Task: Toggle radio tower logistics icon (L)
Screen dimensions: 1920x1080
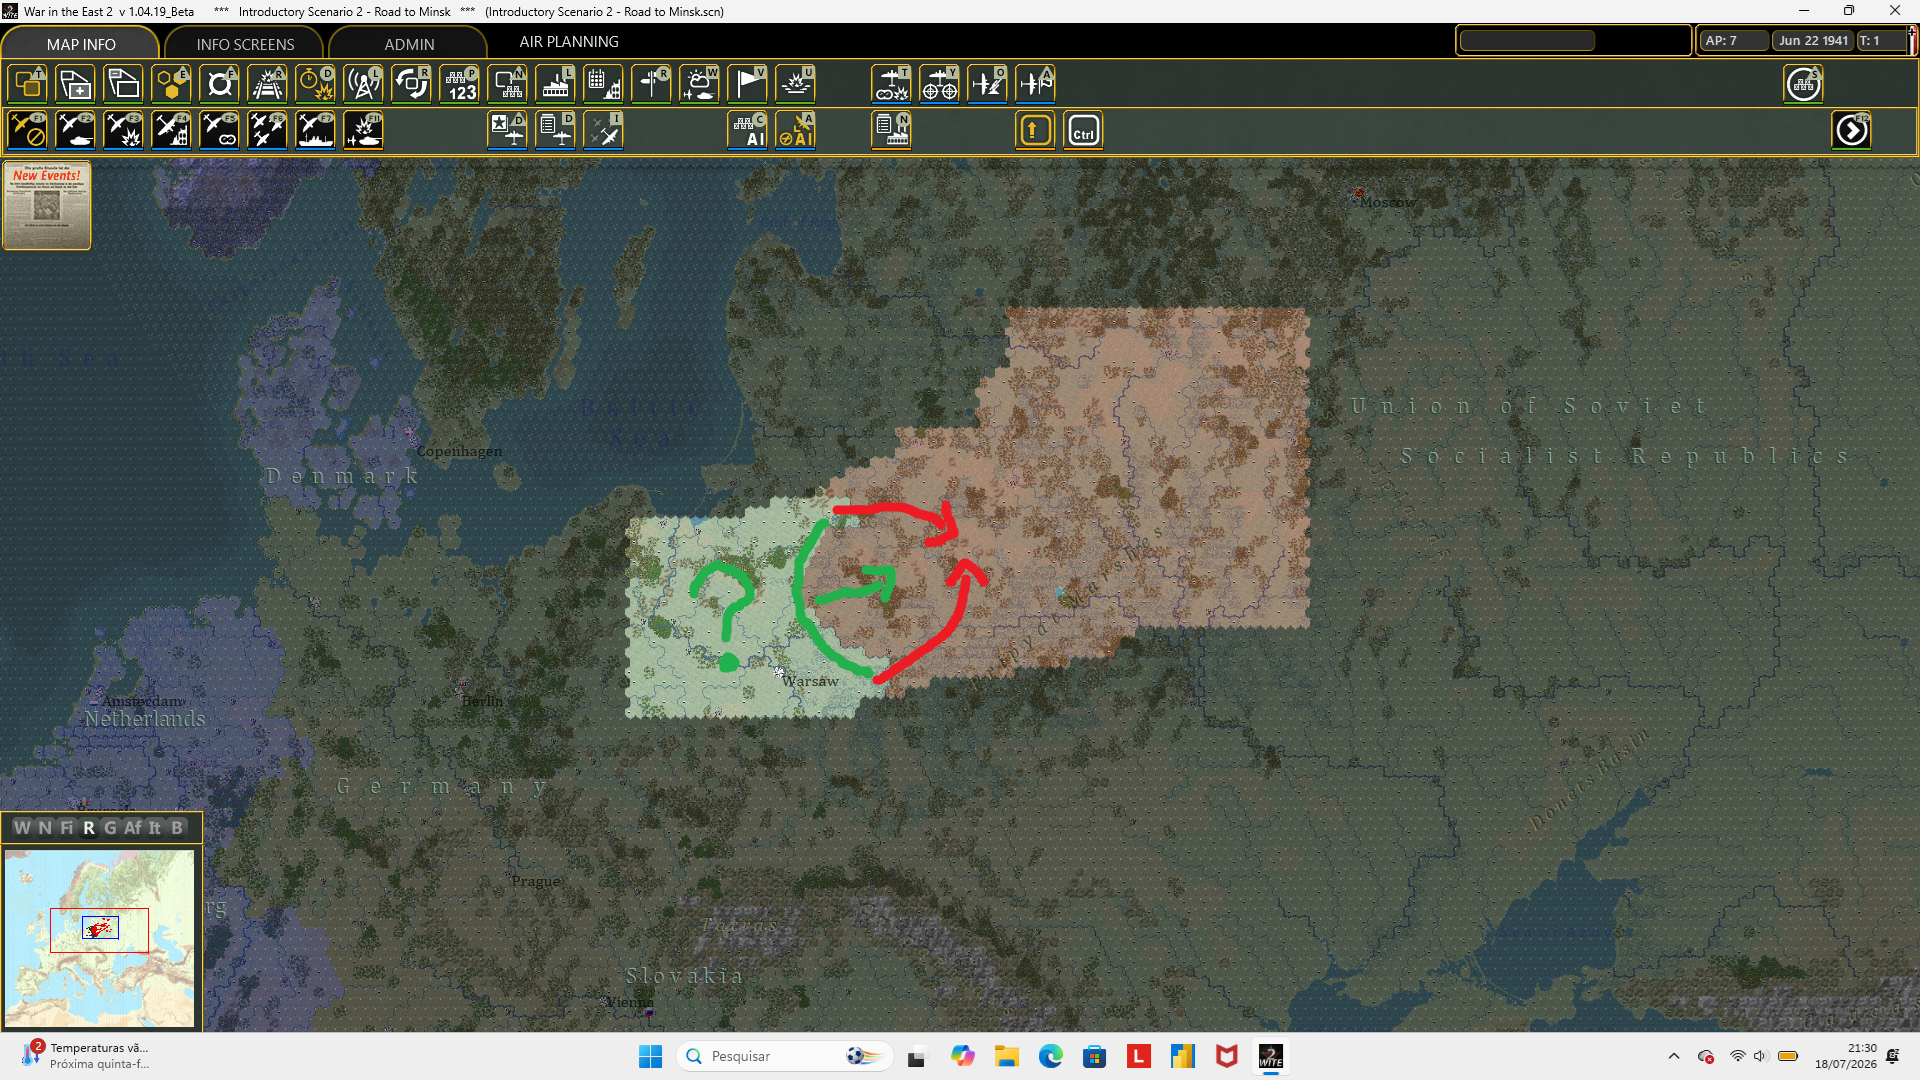Action: pyautogui.click(x=364, y=84)
